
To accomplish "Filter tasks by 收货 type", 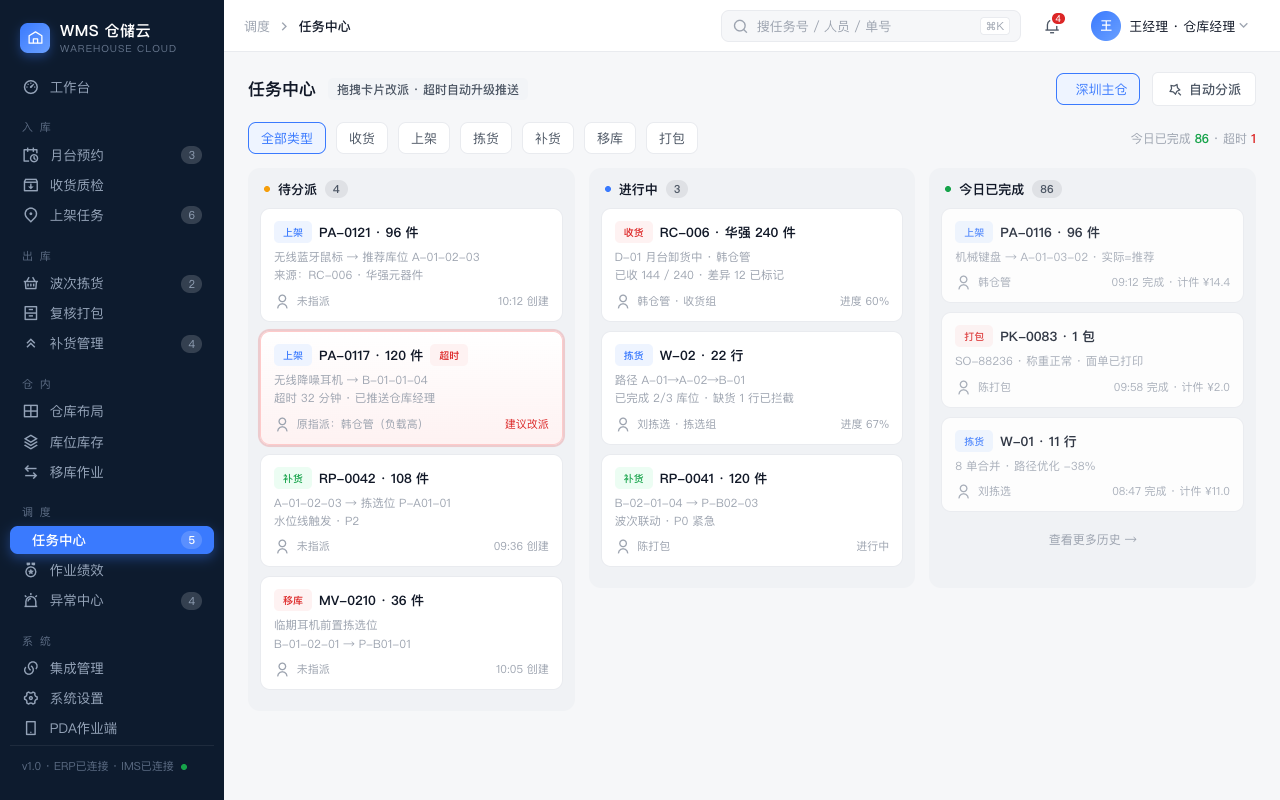I will 362,138.
